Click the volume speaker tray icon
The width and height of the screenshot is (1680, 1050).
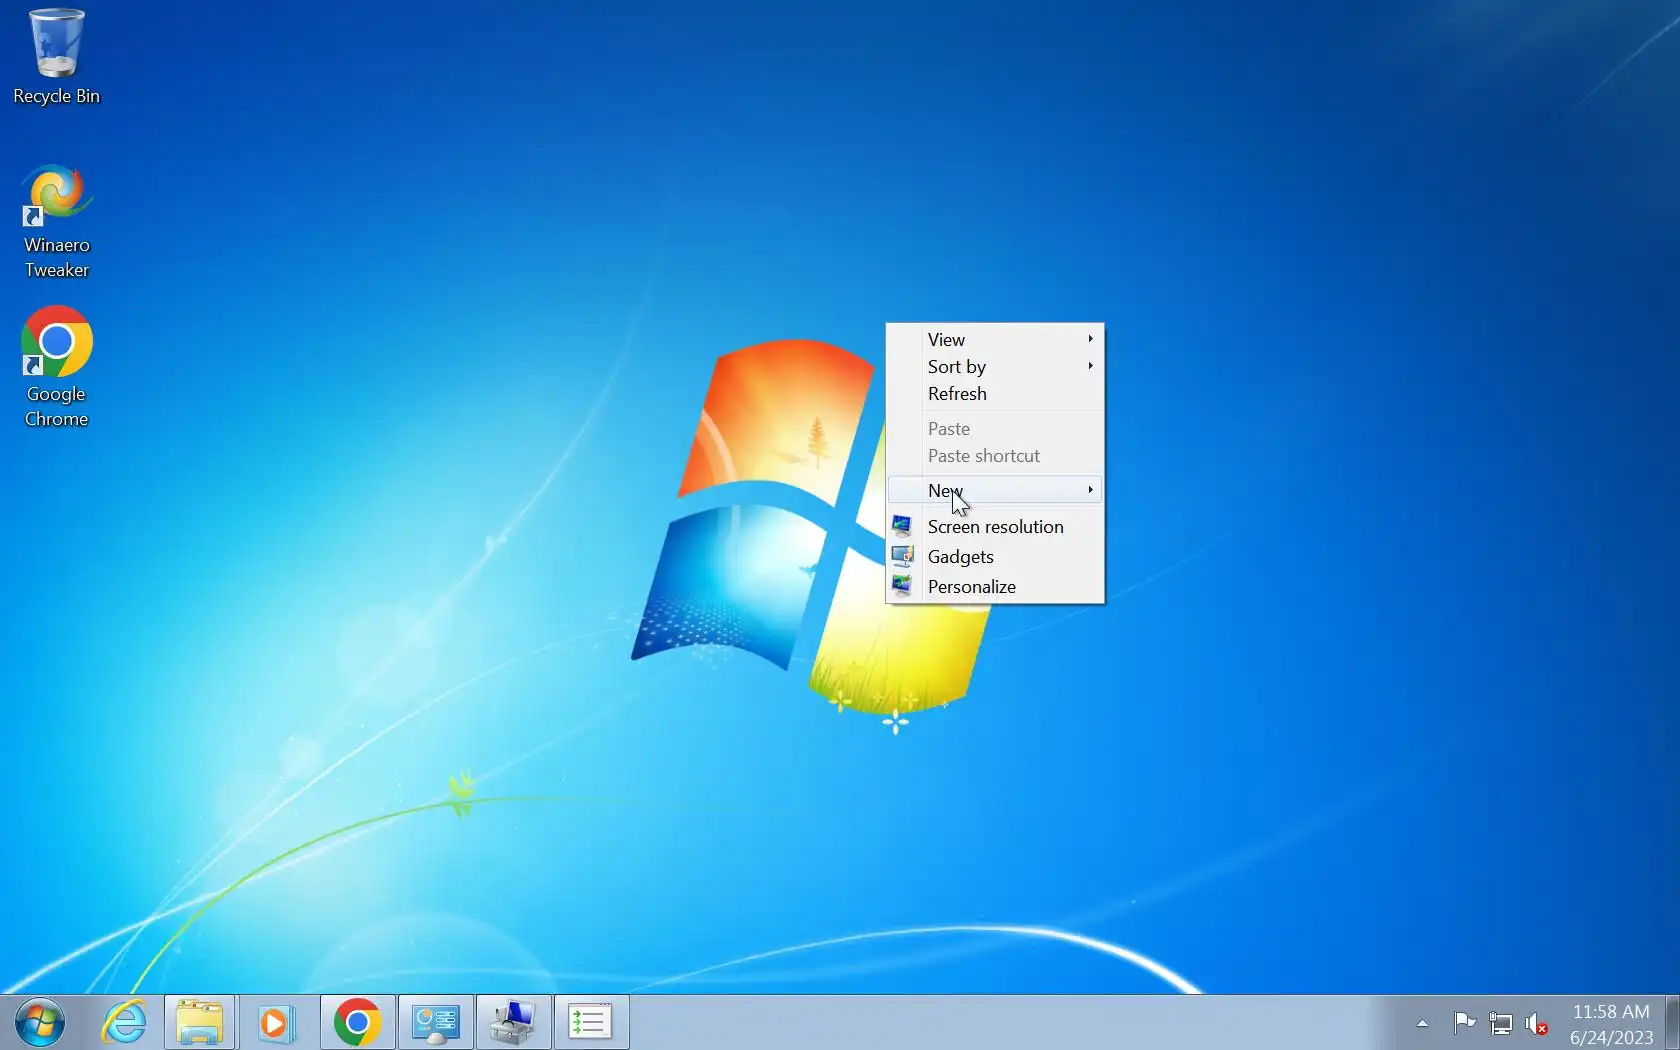[1537, 1023]
